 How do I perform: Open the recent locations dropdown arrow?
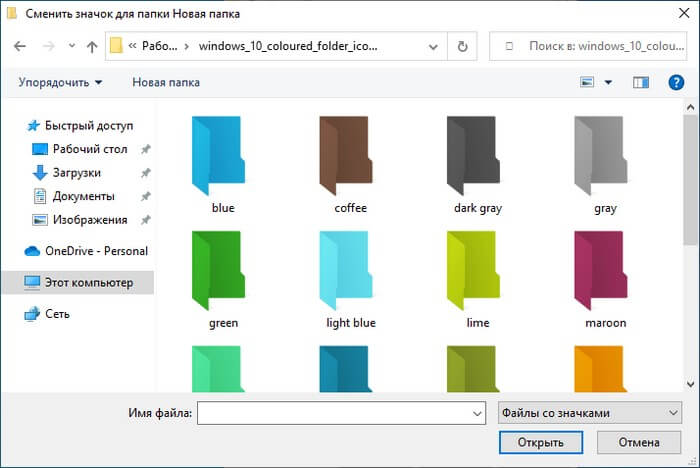[x=72, y=46]
